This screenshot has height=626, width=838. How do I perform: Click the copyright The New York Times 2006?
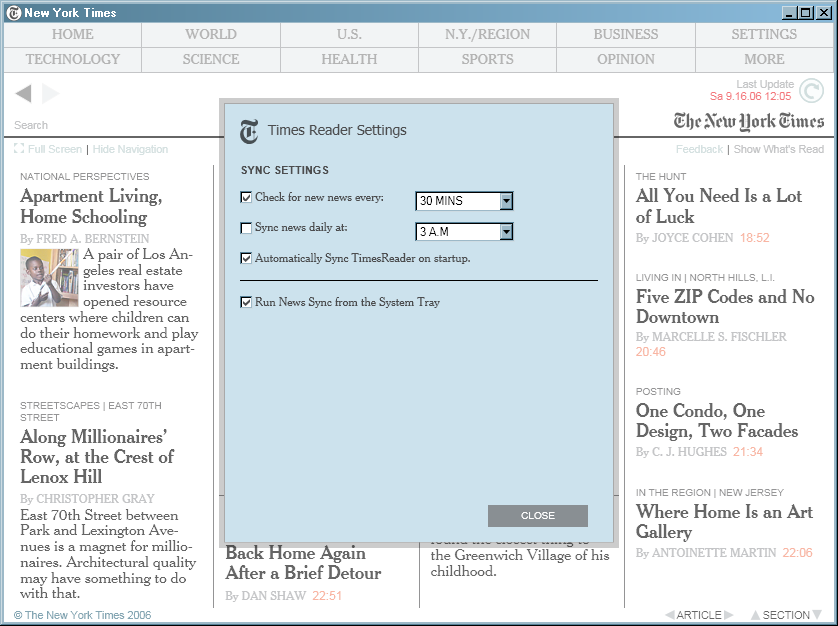coord(82,615)
